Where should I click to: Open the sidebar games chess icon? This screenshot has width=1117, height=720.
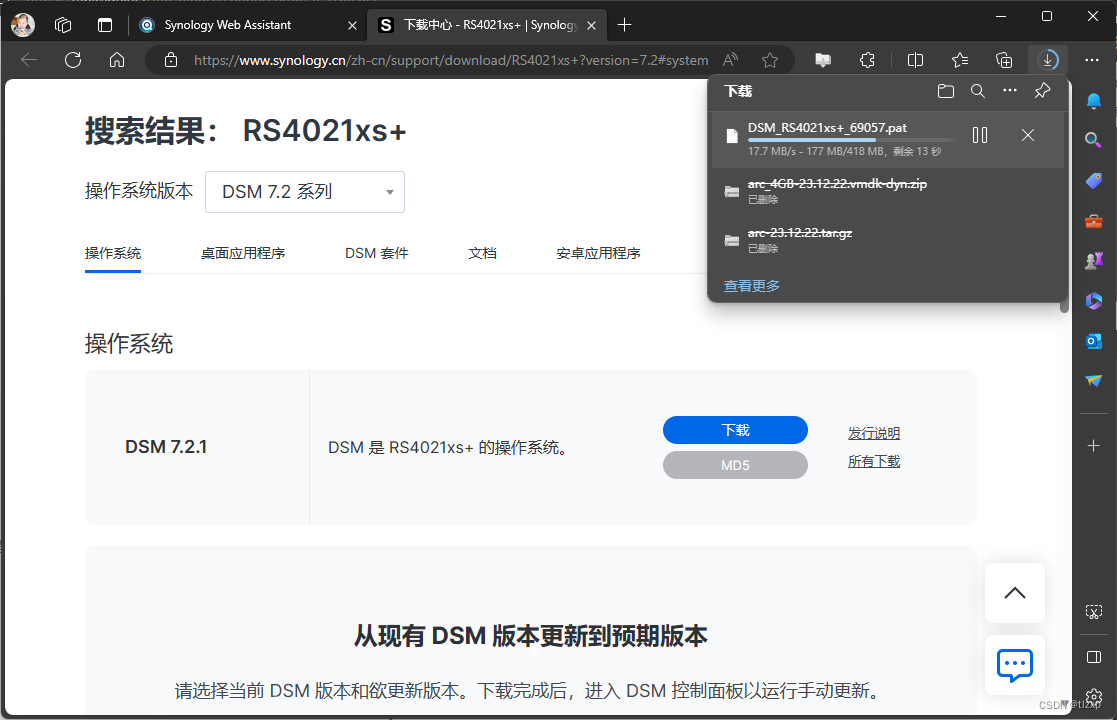tap(1093, 261)
